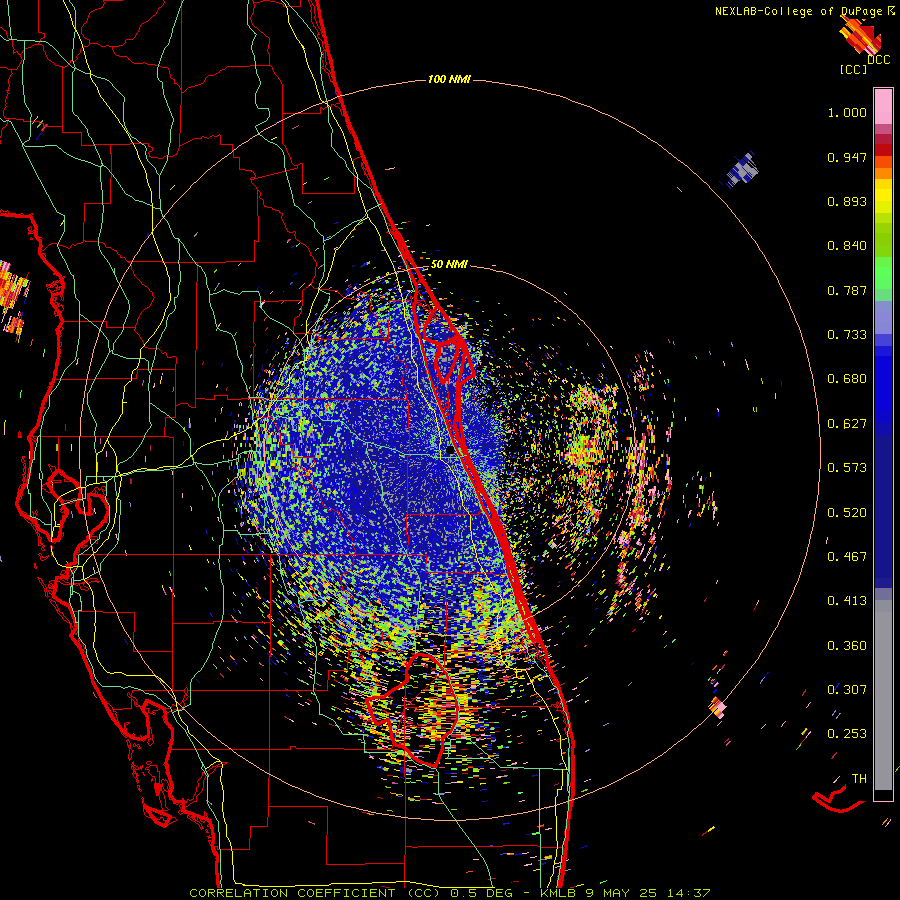Click the 100 NMI range ring label
900x900 pixels.
pyautogui.click(x=449, y=79)
